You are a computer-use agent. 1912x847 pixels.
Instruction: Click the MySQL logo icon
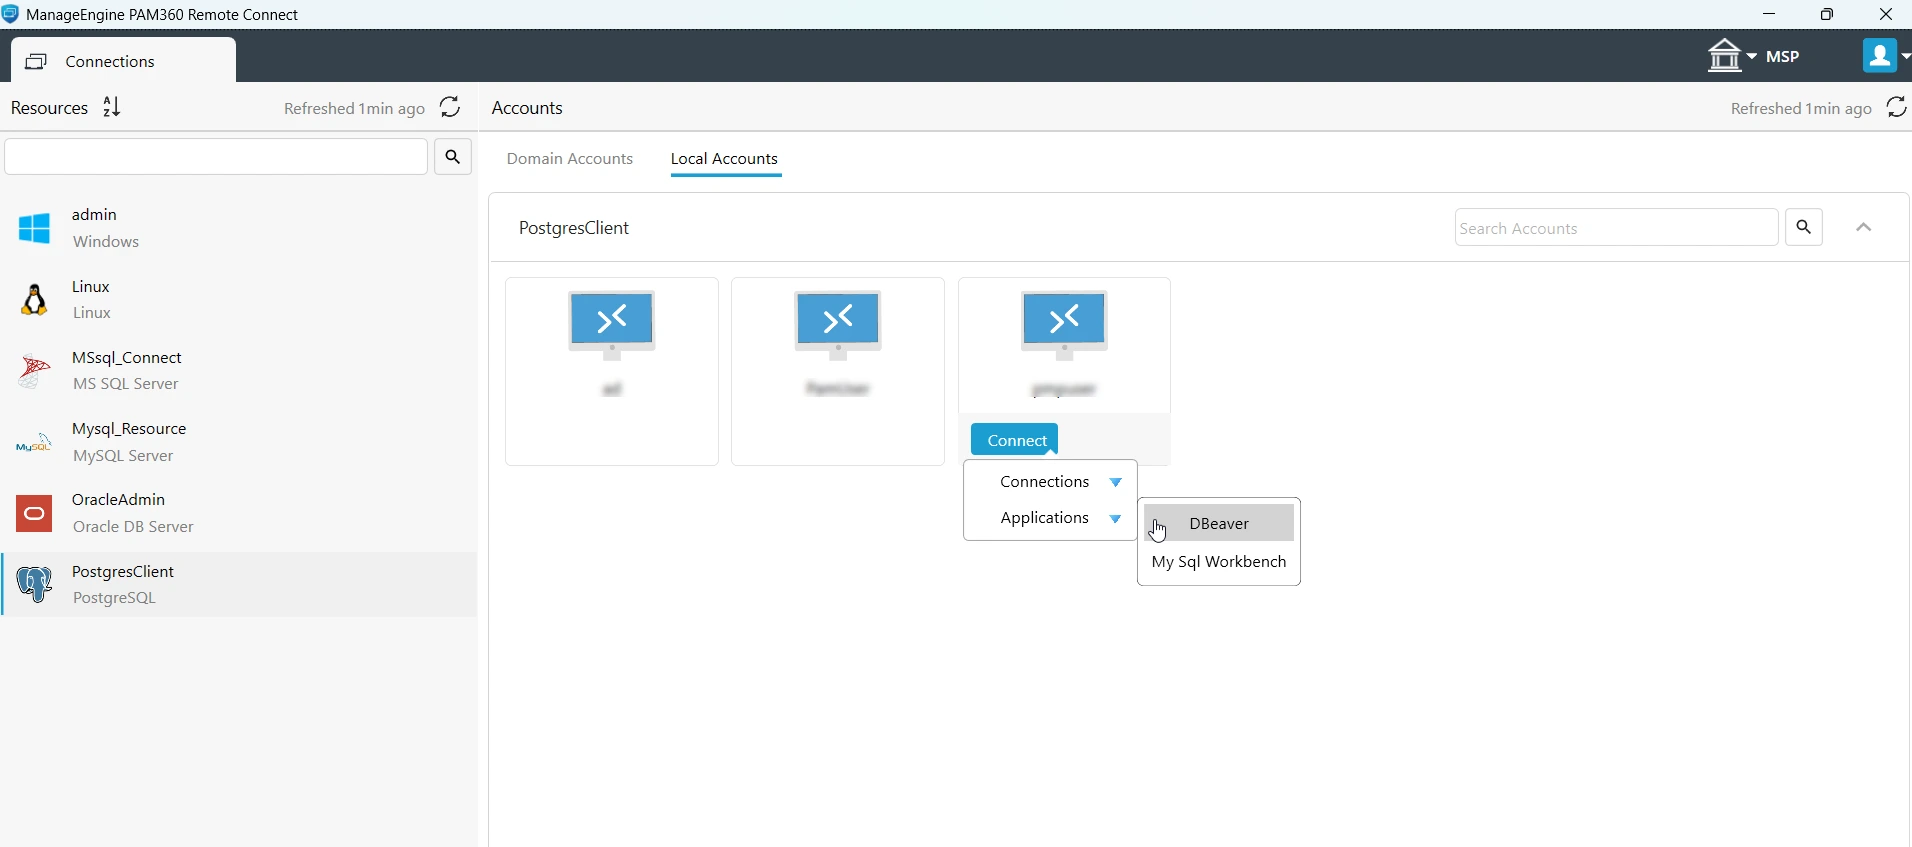pyautogui.click(x=34, y=442)
